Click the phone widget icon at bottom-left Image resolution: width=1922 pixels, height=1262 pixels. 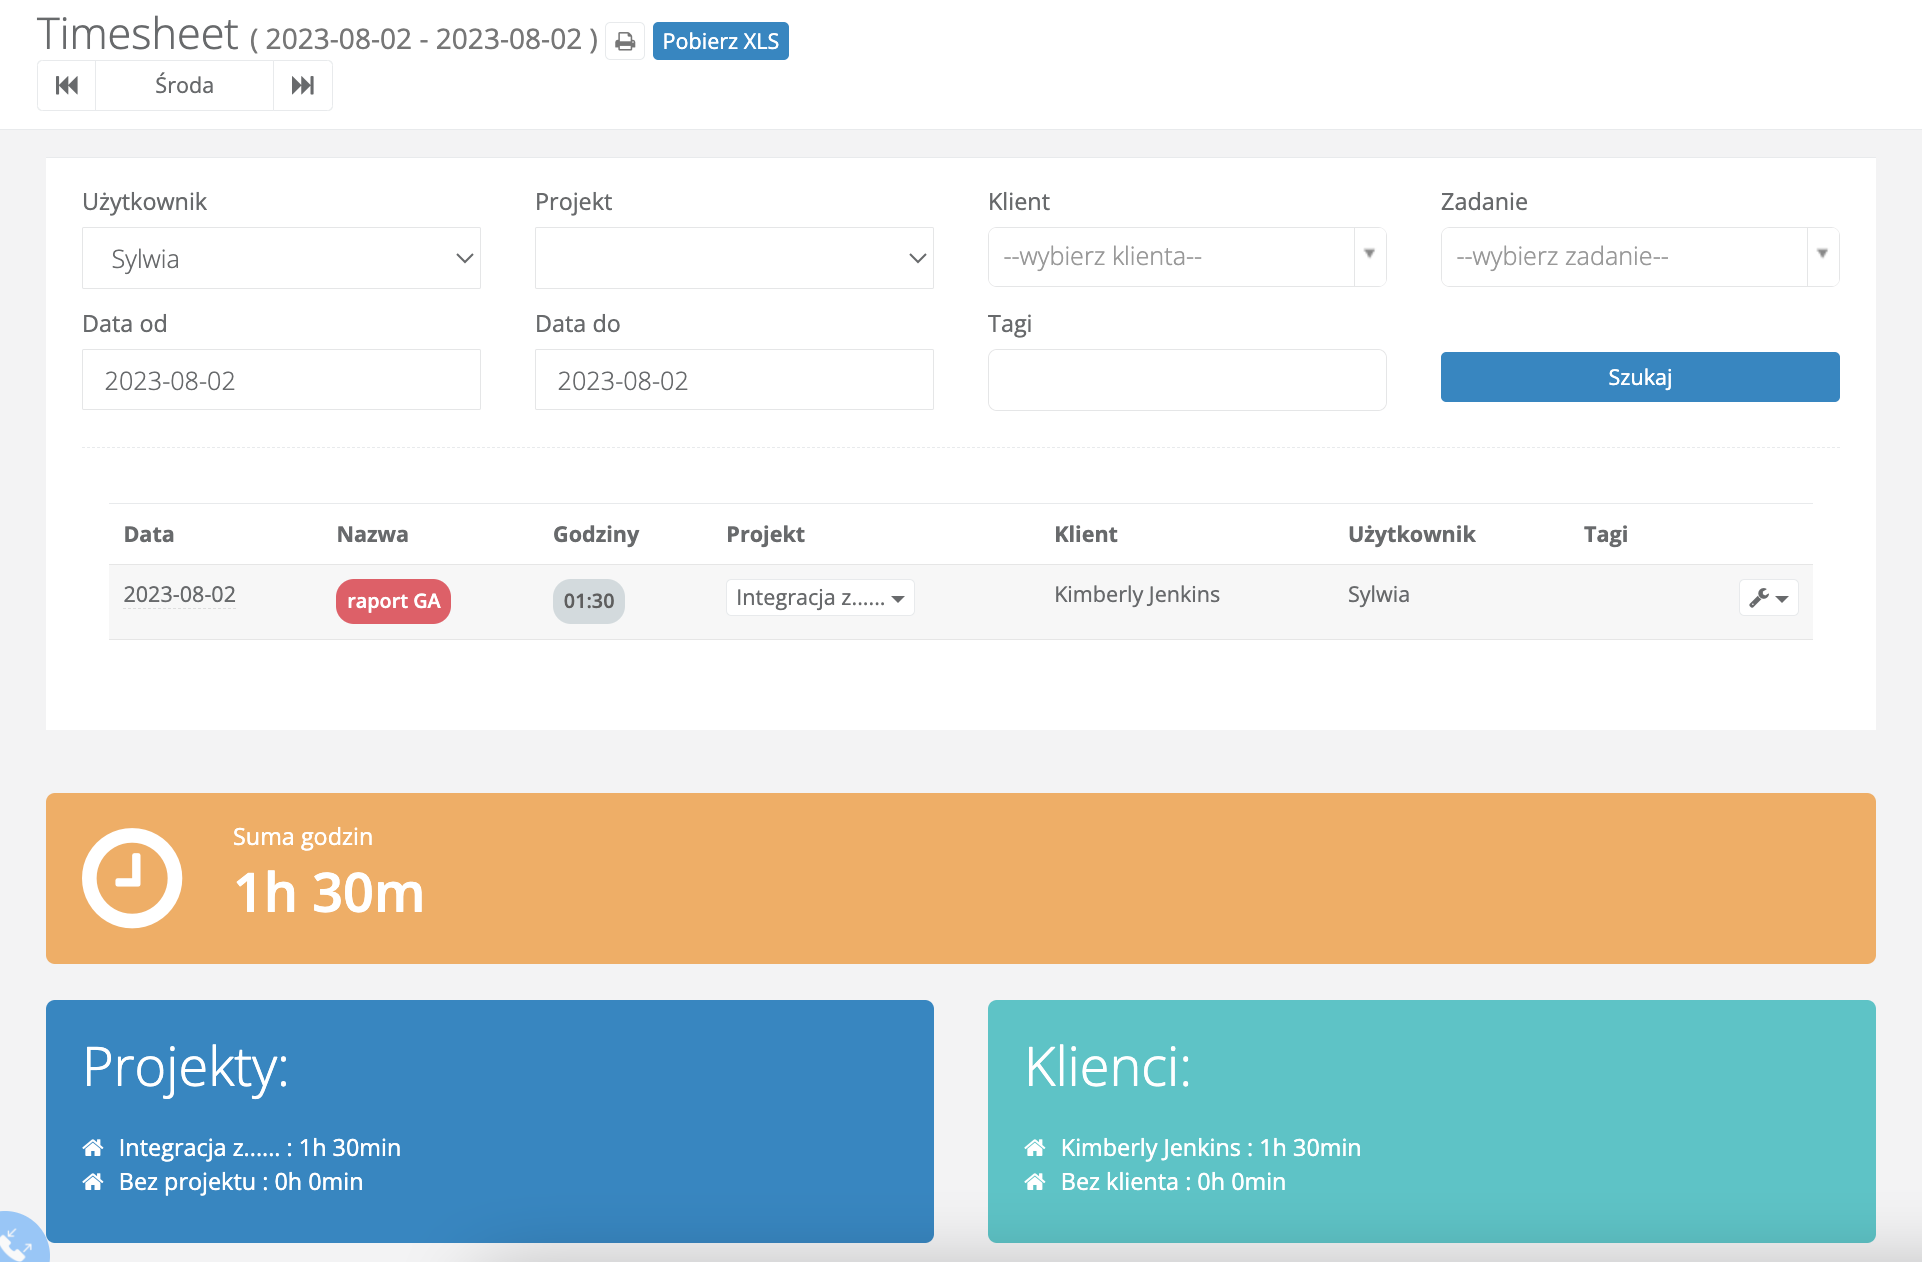(x=17, y=1245)
